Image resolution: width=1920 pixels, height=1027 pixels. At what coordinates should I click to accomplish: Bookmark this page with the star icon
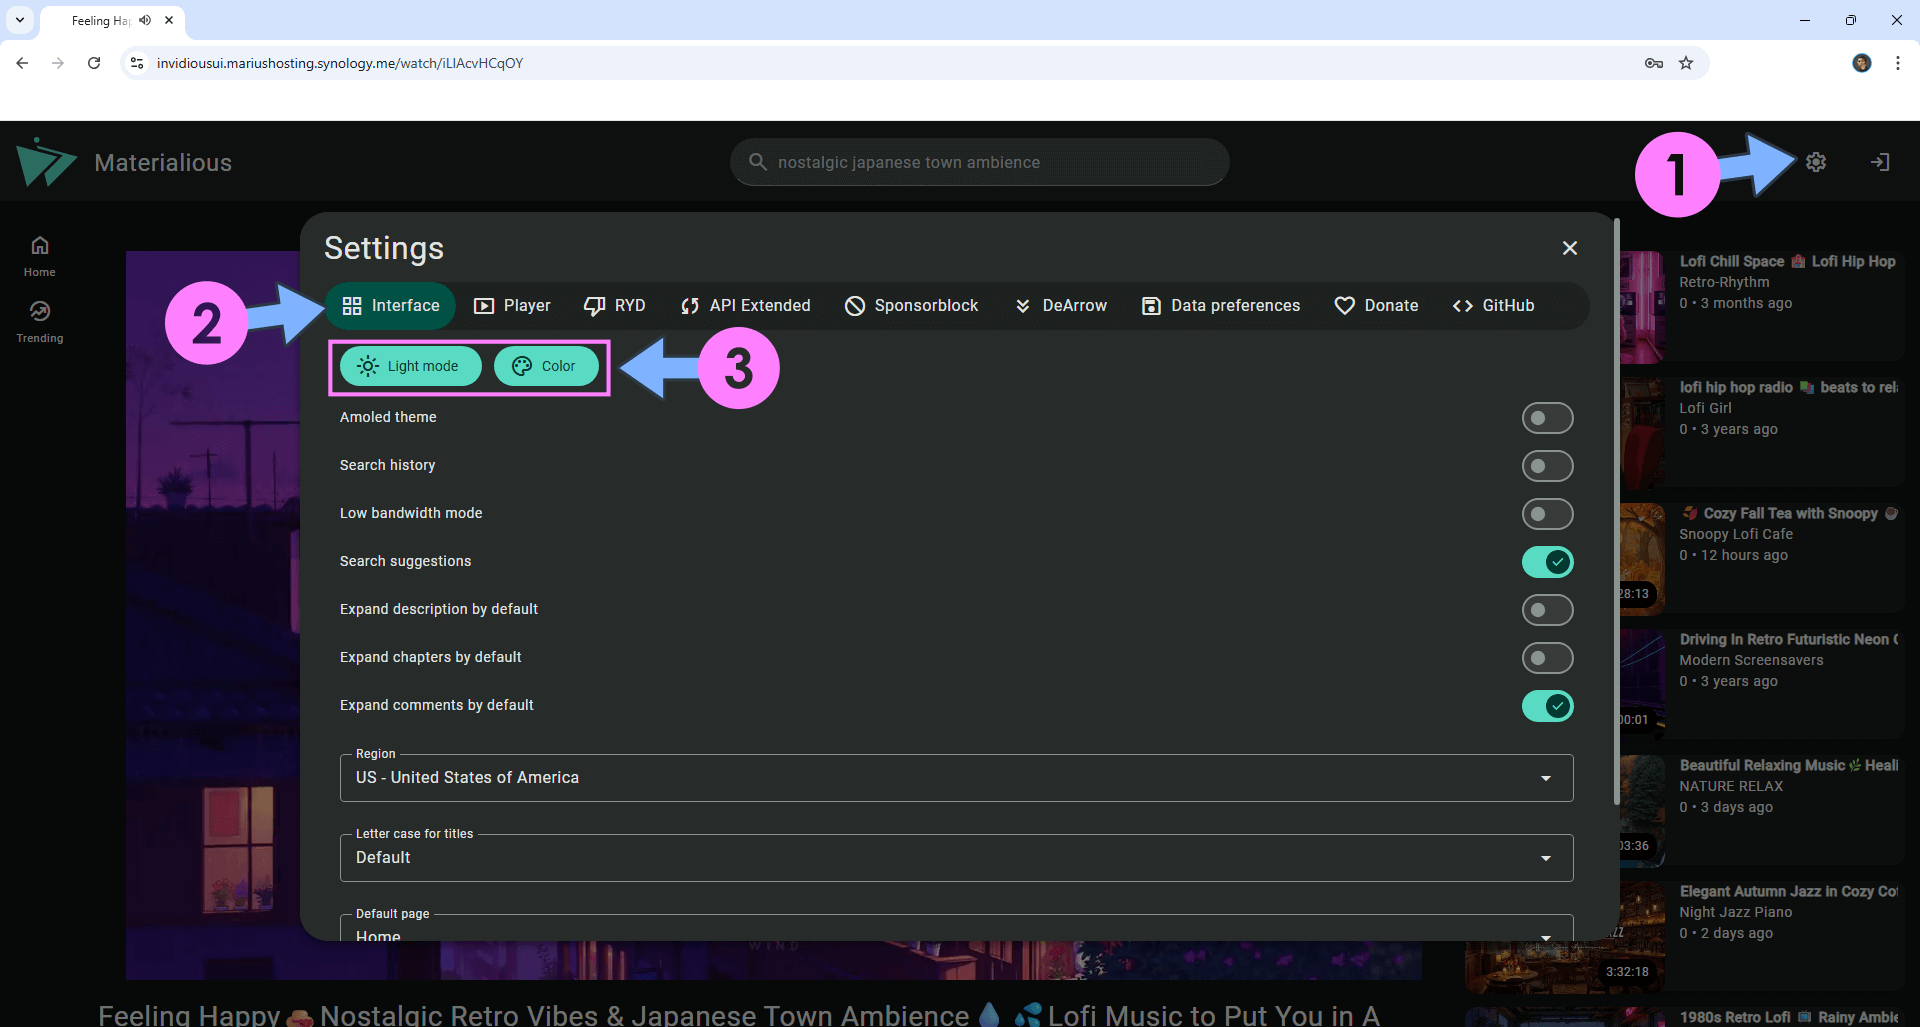(1686, 63)
